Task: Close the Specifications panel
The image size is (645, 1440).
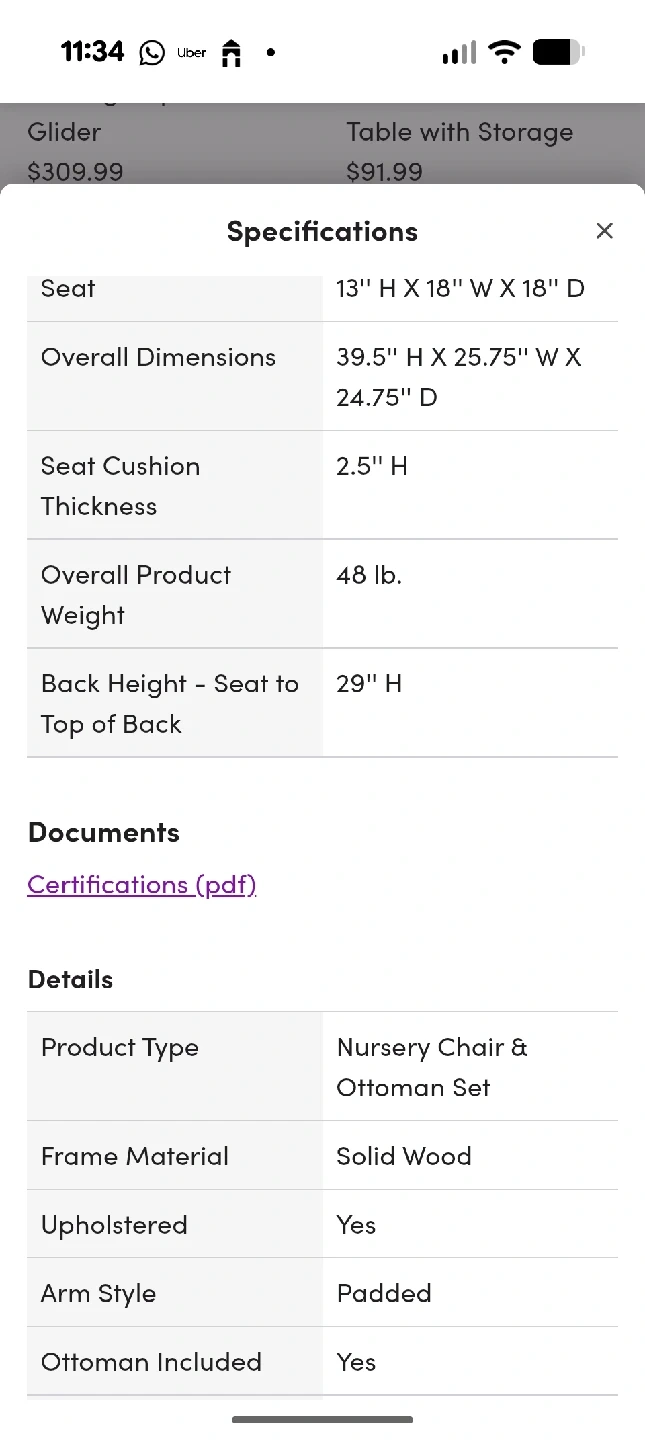Action: [x=604, y=231]
